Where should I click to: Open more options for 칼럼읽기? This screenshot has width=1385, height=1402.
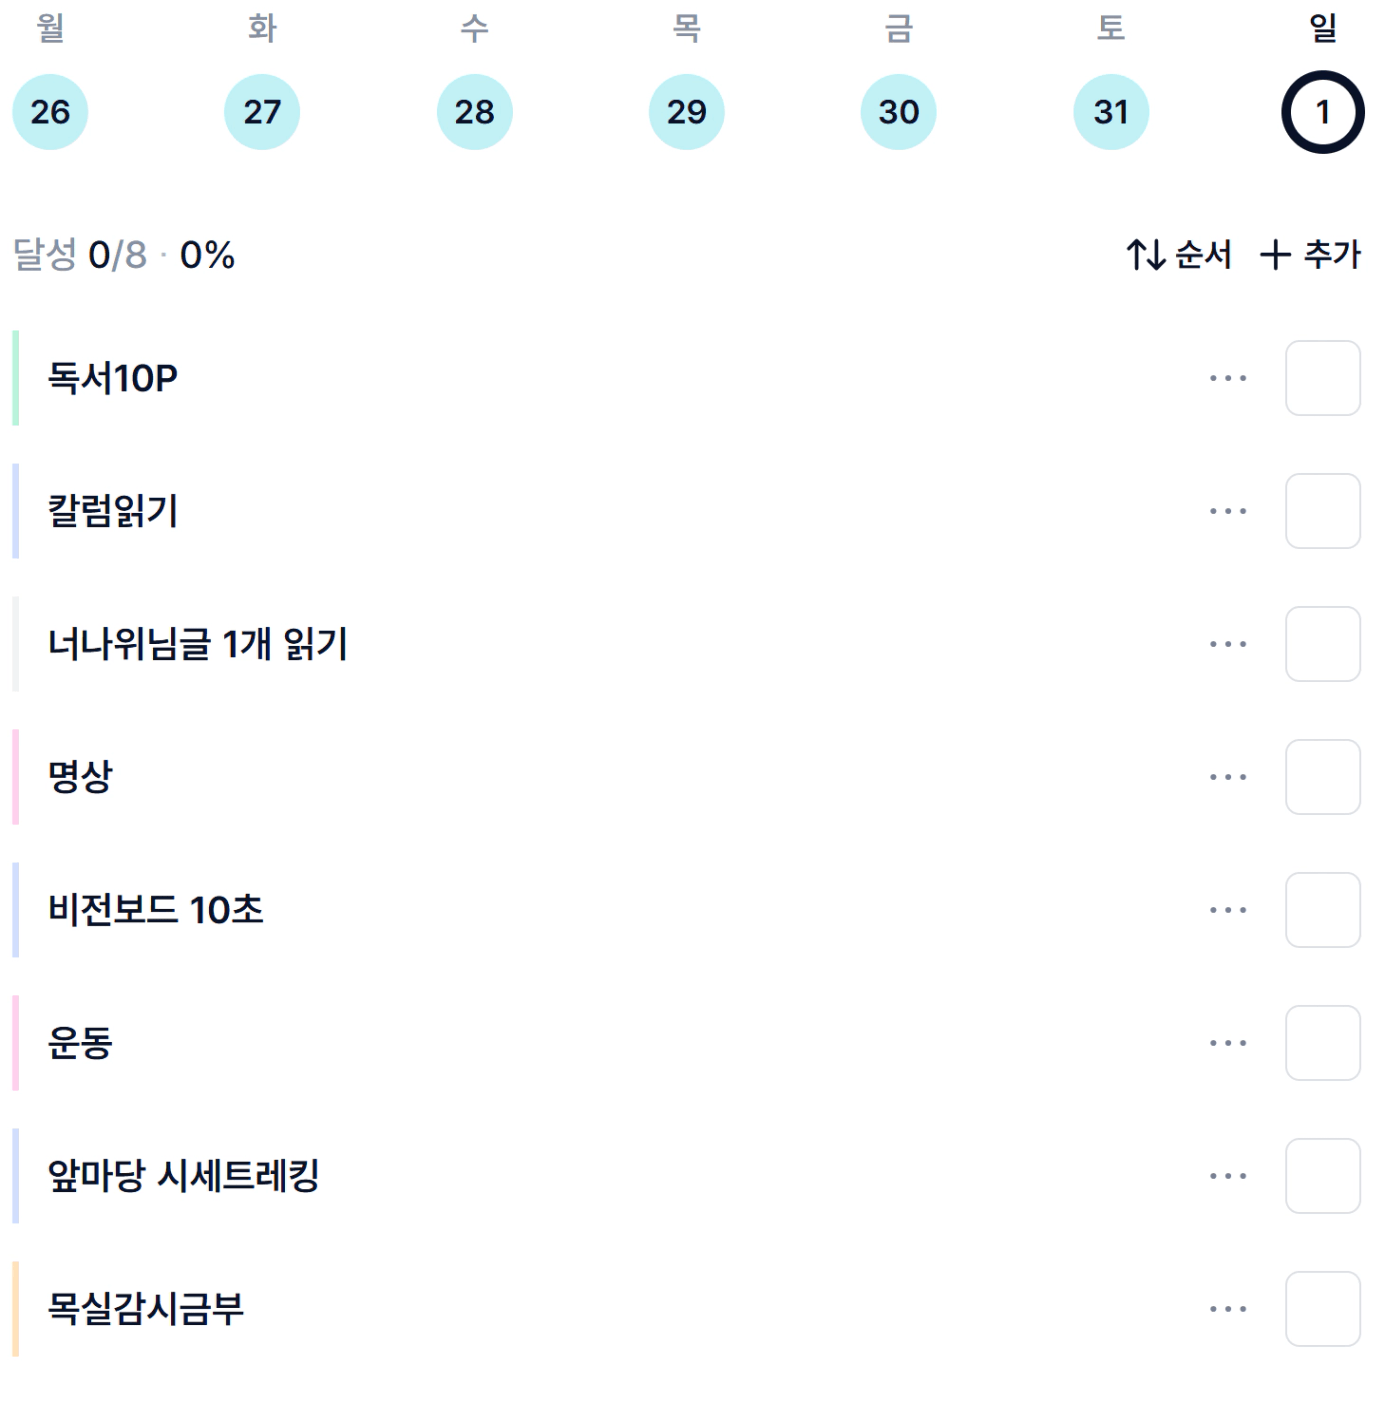tap(1227, 511)
